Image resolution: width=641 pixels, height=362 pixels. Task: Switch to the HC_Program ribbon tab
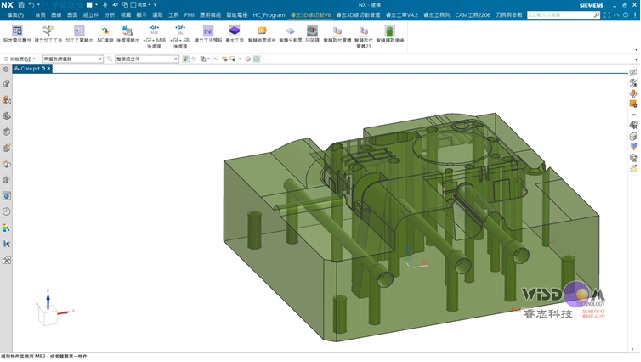(x=269, y=15)
